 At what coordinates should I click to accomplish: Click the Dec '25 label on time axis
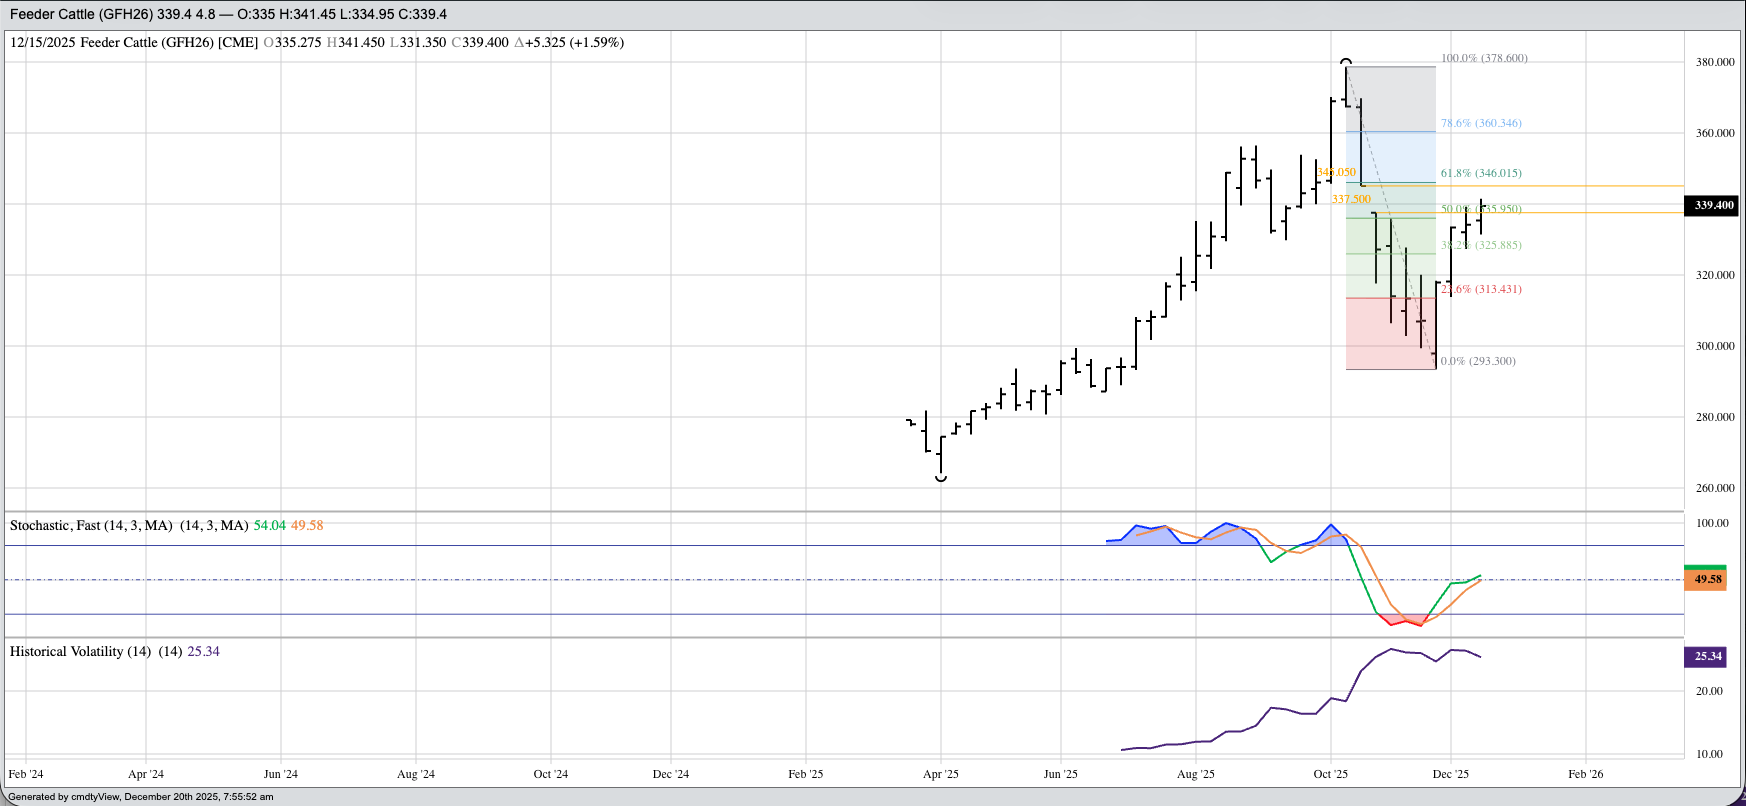(x=1450, y=774)
